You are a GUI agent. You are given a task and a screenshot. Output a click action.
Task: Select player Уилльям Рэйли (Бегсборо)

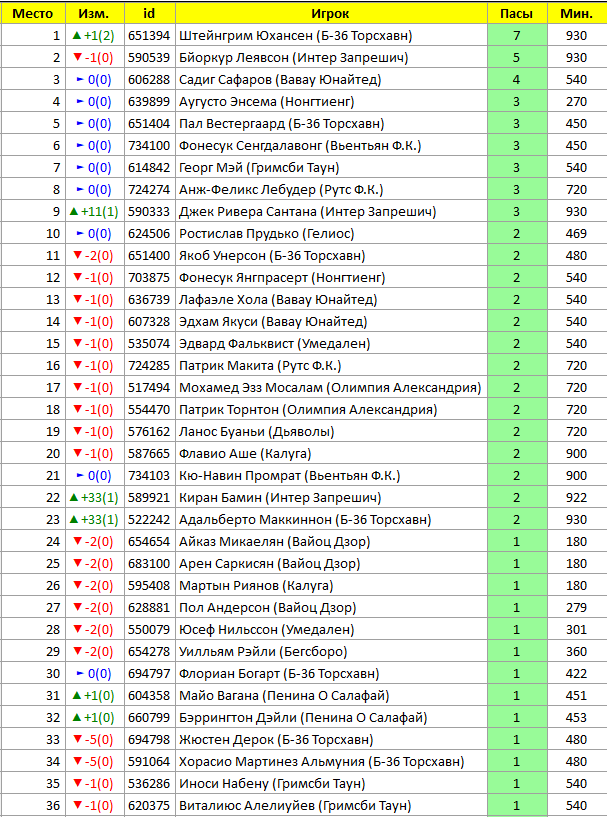point(263,651)
